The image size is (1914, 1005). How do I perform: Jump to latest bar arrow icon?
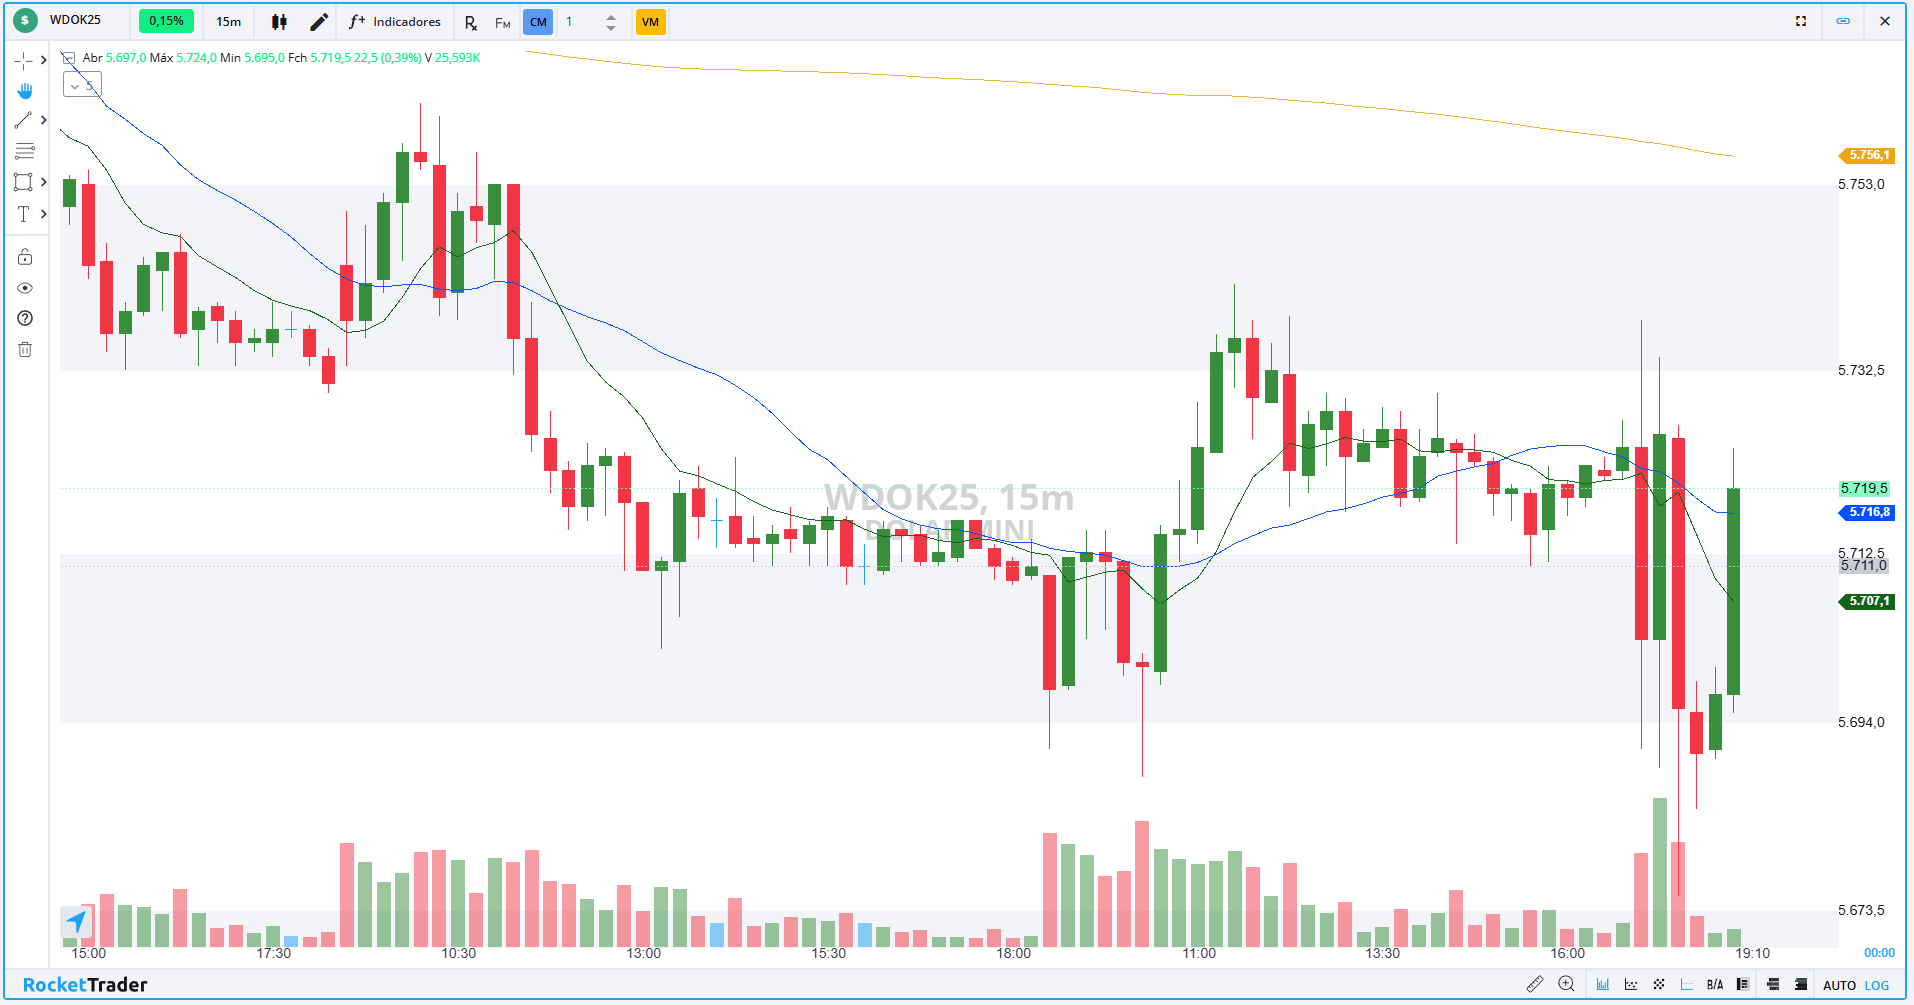click(77, 921)
